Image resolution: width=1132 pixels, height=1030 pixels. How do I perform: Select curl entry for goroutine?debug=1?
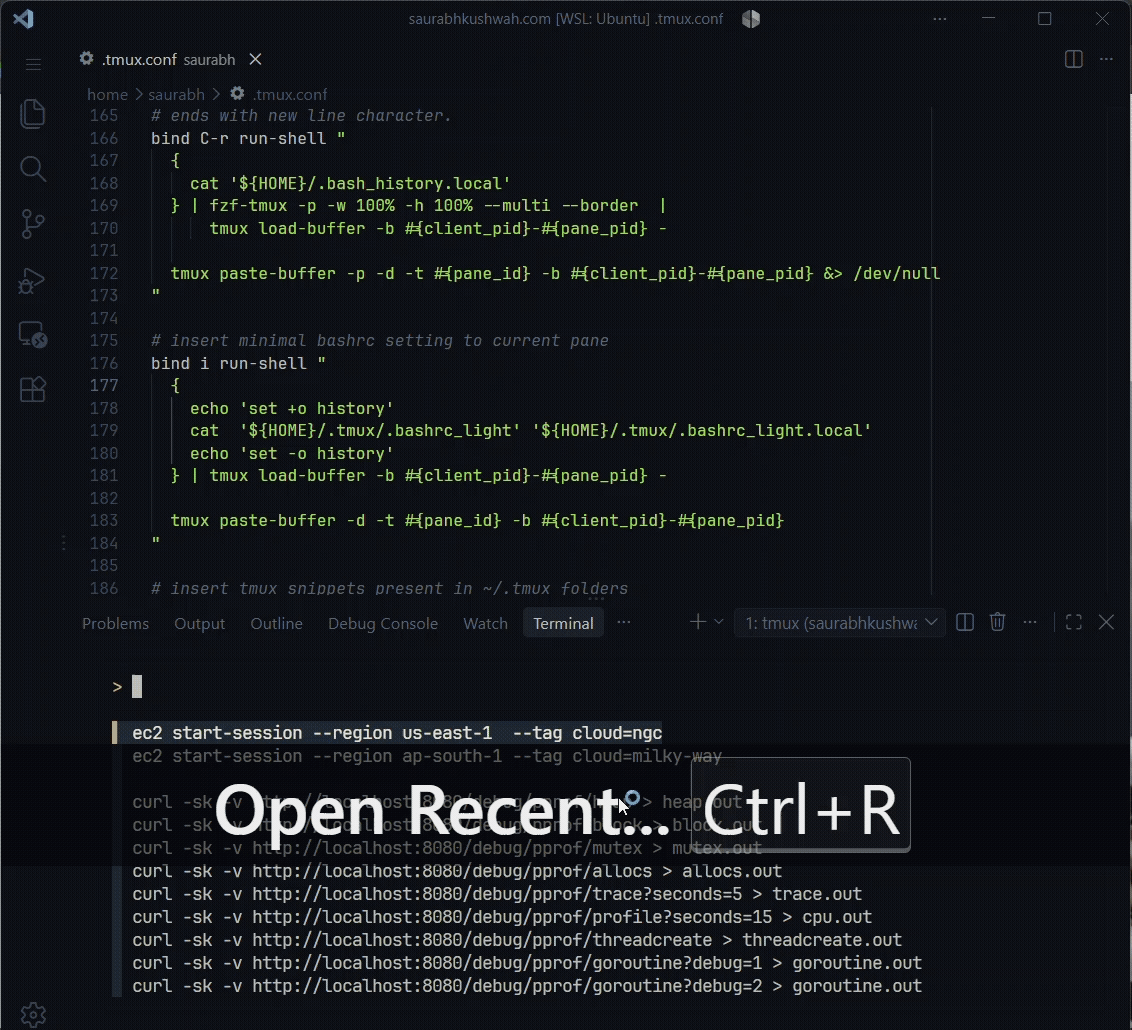[x=527, y=964]
